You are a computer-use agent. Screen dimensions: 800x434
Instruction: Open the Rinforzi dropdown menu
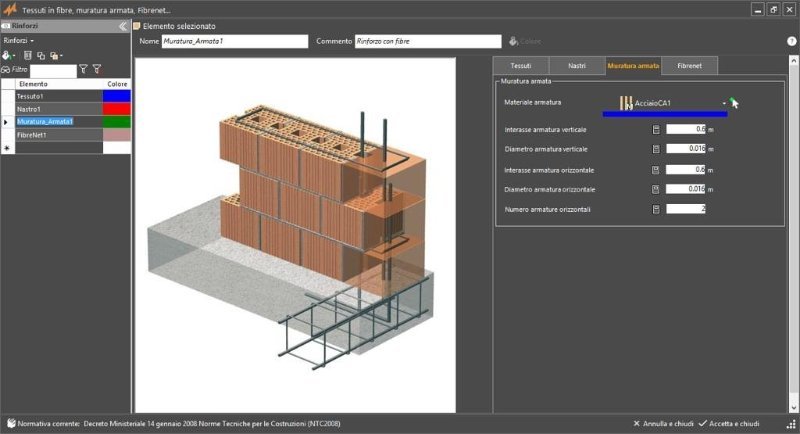(19, 40)
